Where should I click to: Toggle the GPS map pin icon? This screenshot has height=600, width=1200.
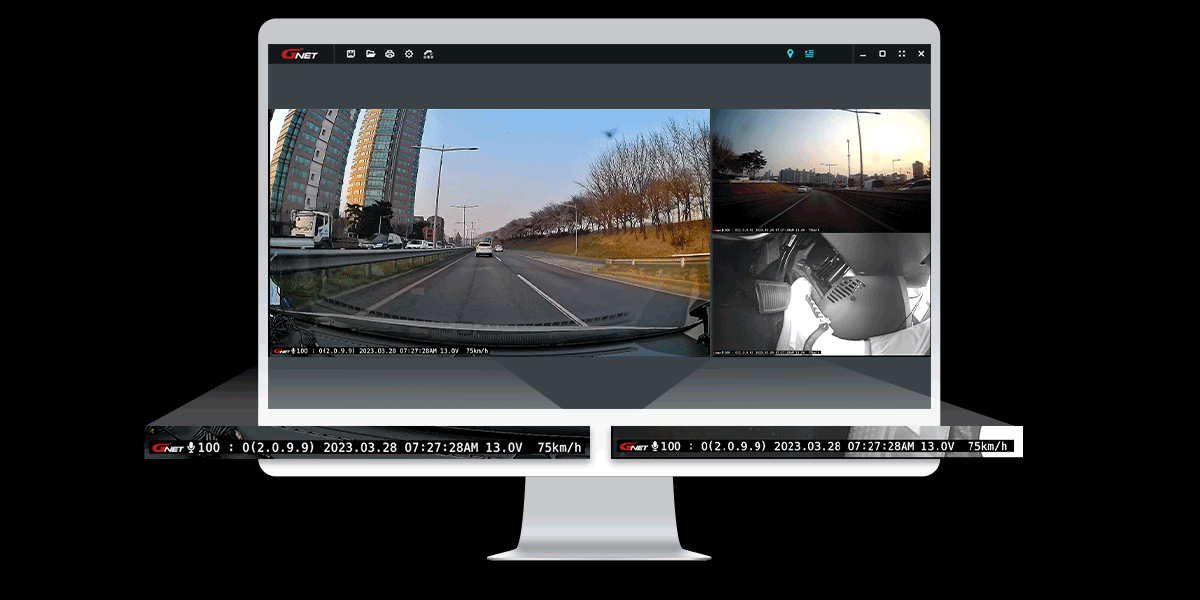(x=790, y=54)
